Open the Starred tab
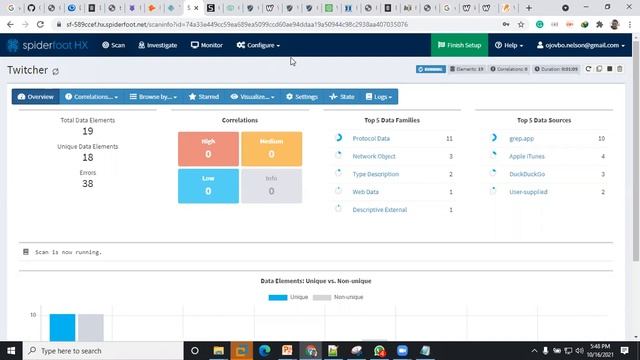Screen dimensions: 640x360 click(x=204, y=97)
